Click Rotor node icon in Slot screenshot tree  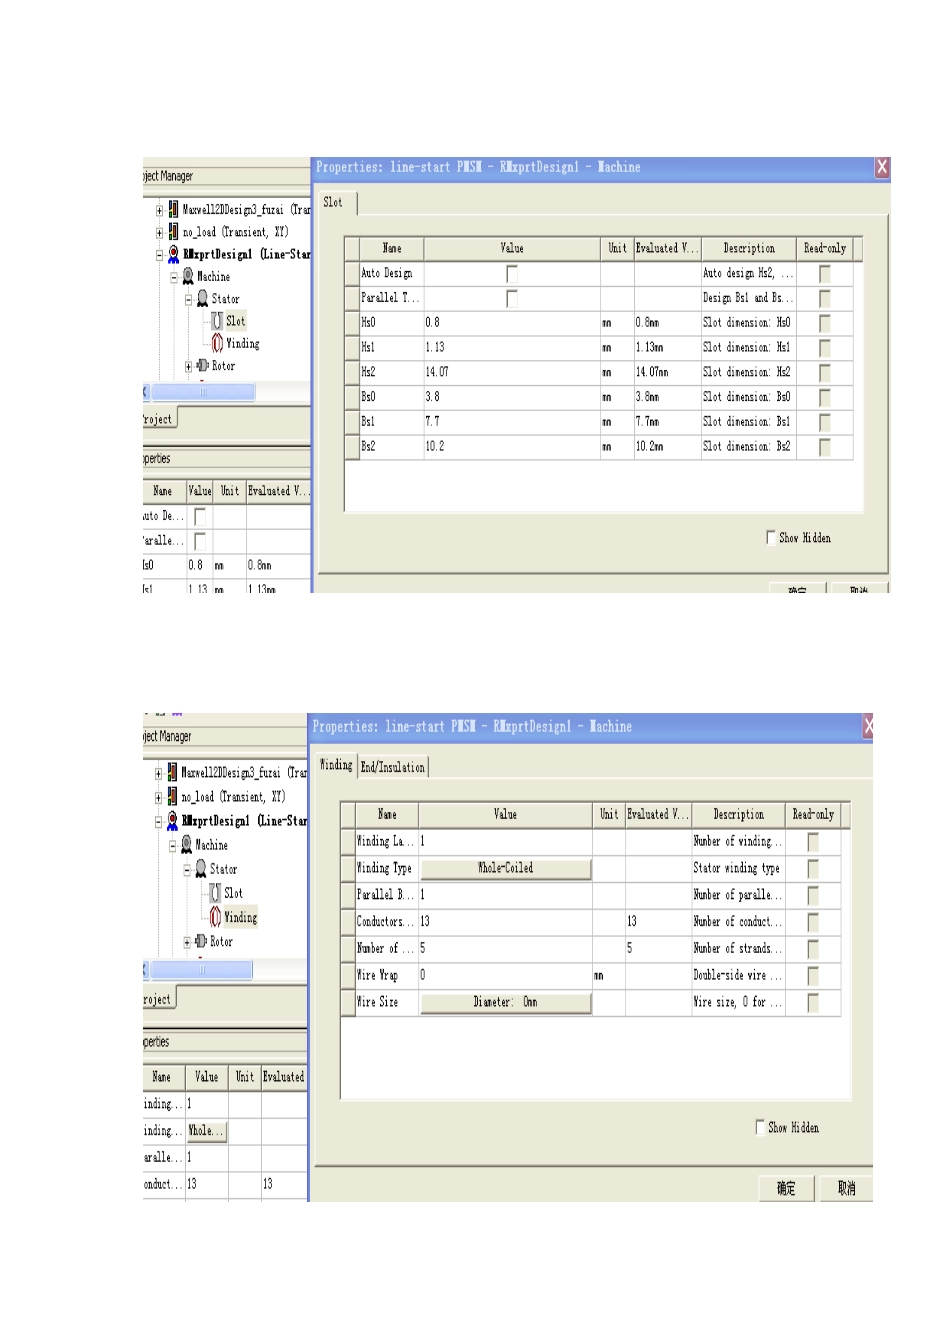pos(203,366)
